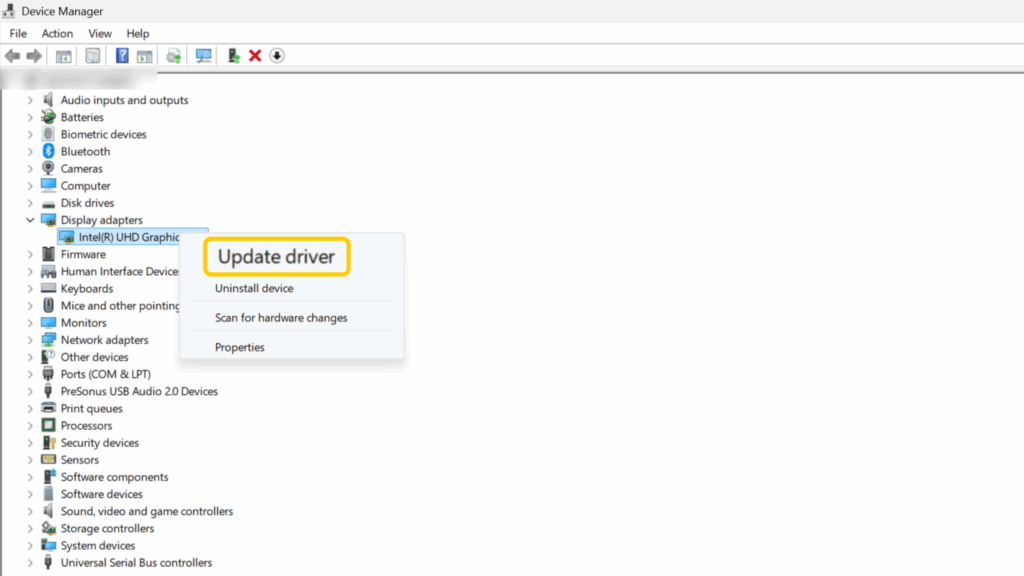
Task: Click the Keyboards category icon
Action: coord(48,289)
